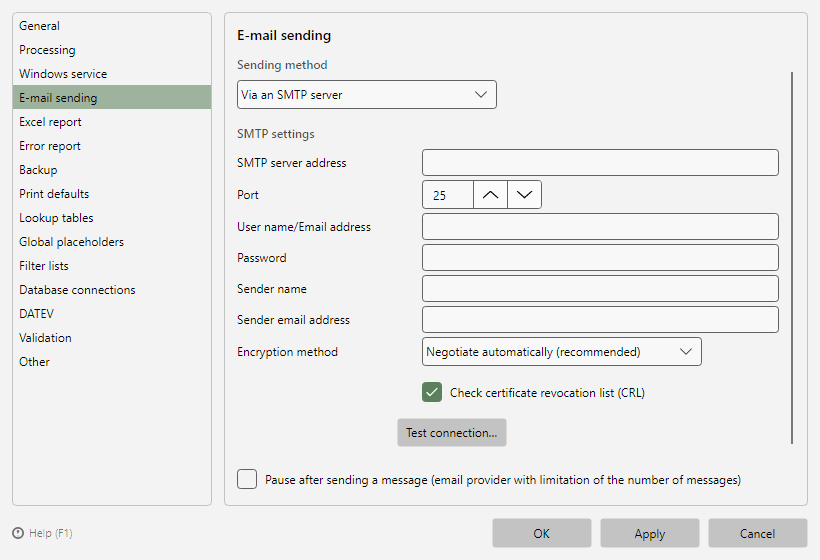820x560 pixels.
Task: Click the Help (F1) icon
Action: coord(18,533)
